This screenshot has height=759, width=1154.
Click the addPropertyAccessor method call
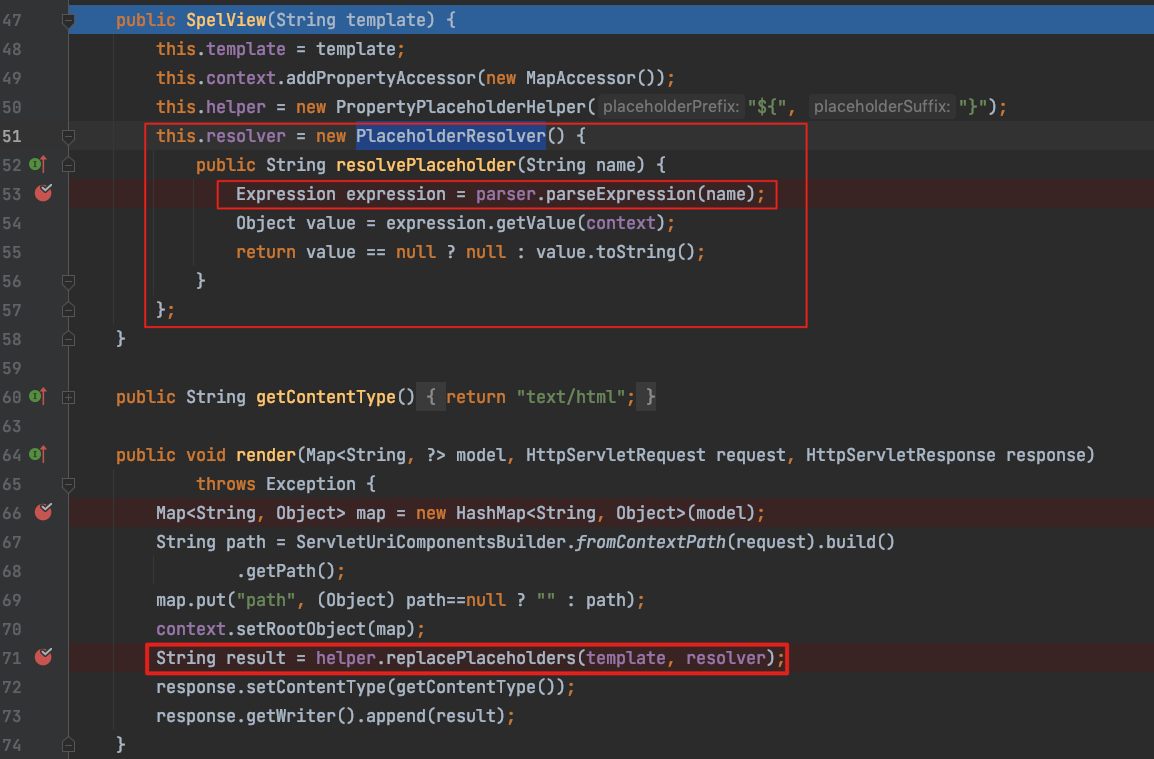(380, 78)
